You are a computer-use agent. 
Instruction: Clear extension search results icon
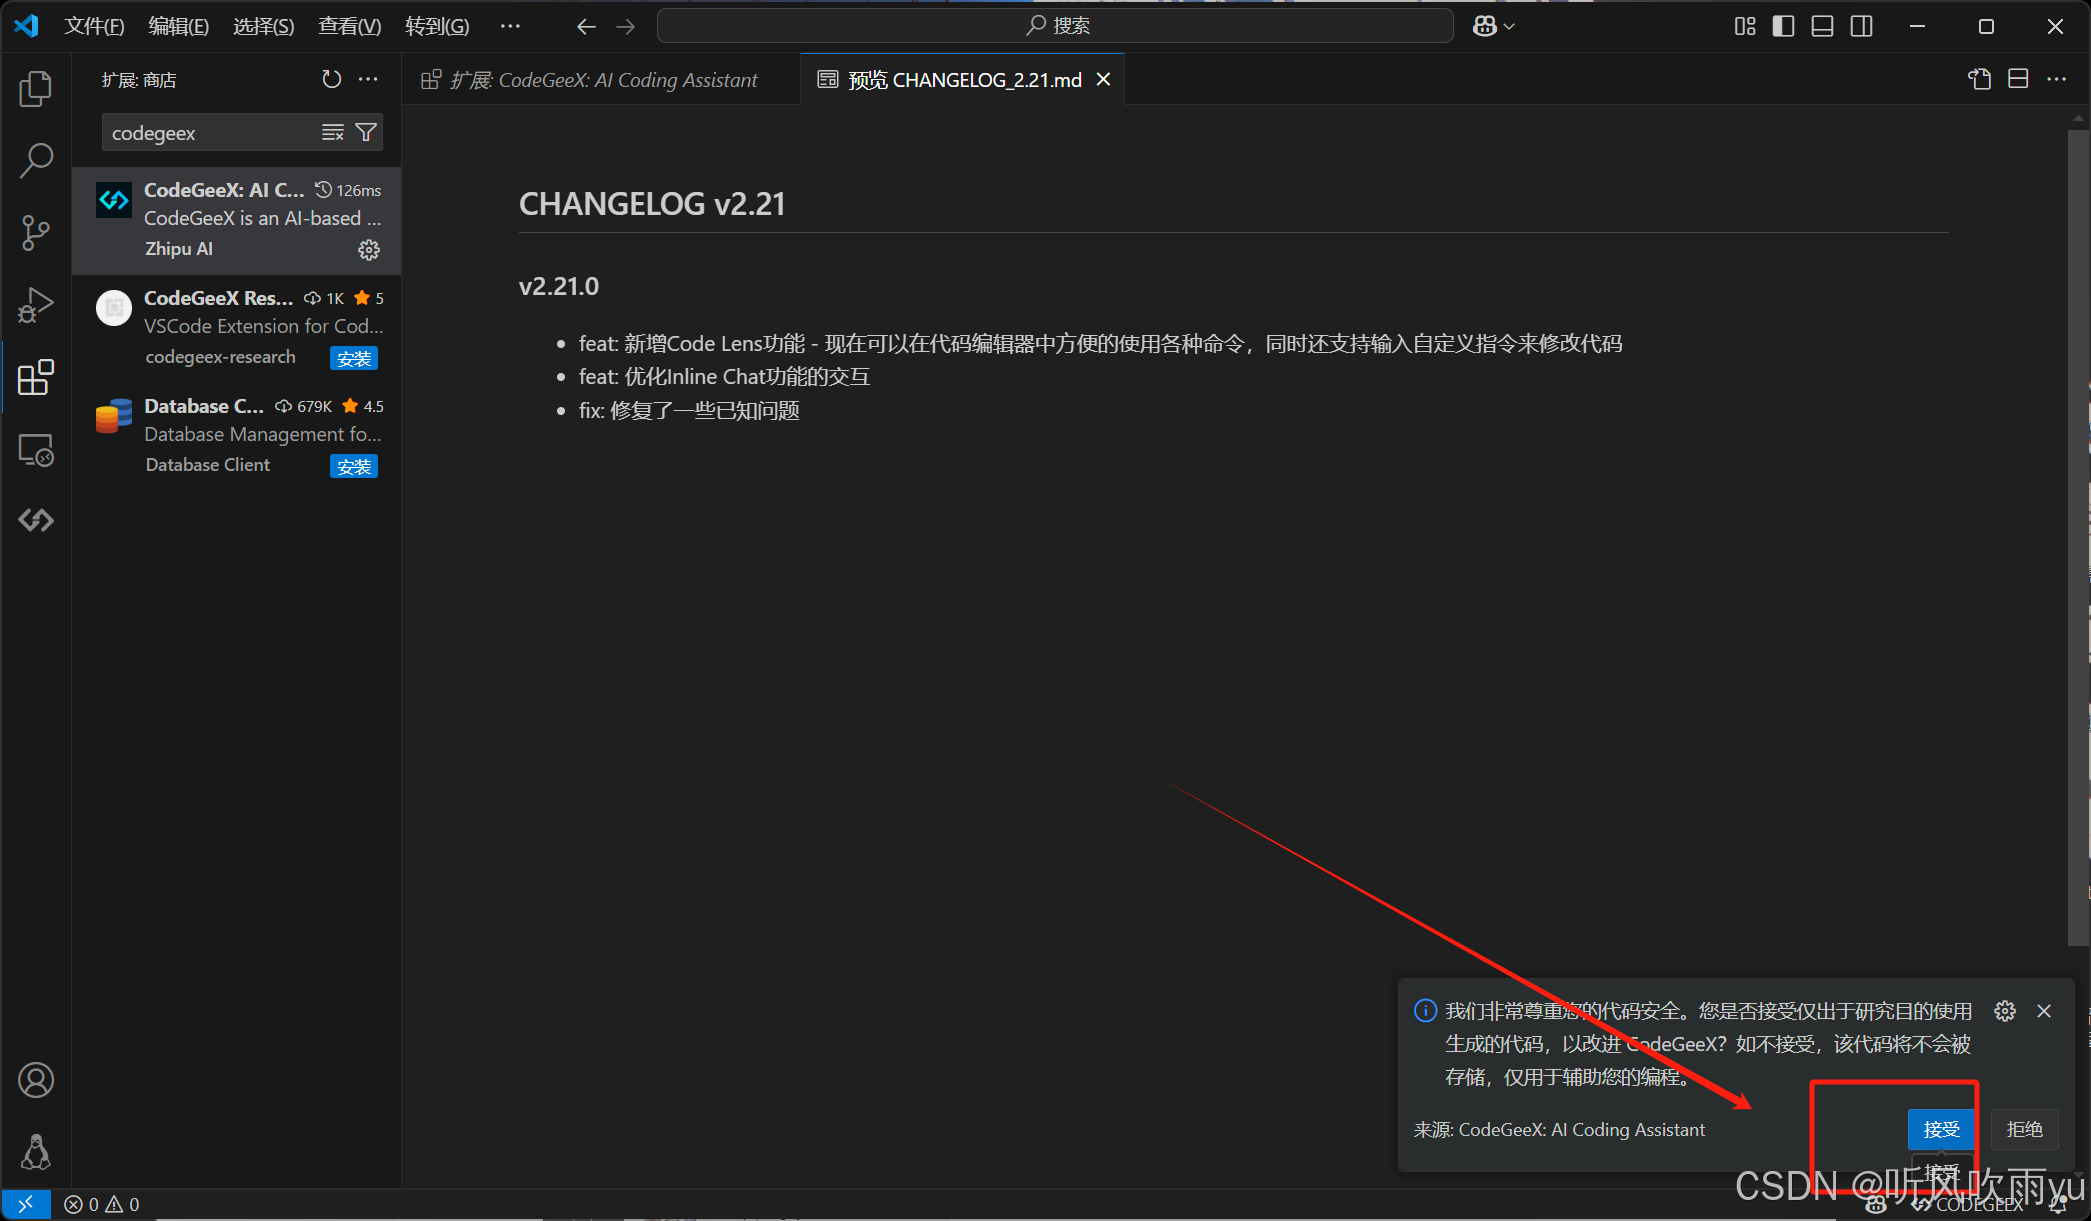point(333,132)
